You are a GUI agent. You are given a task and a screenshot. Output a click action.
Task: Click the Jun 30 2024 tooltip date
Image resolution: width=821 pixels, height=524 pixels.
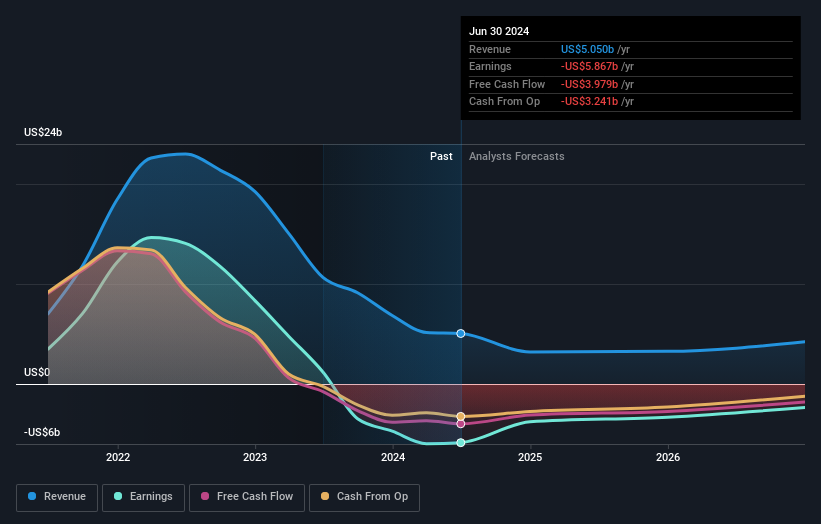499,31
